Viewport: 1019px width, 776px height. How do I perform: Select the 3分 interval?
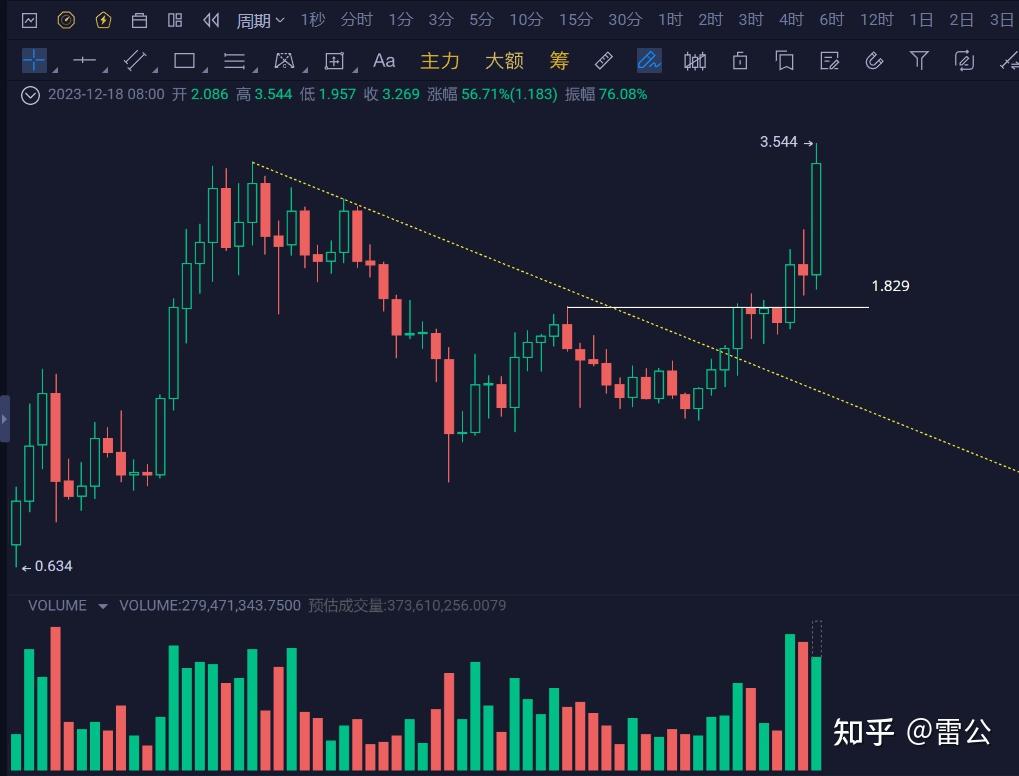(x=440, y=20)
